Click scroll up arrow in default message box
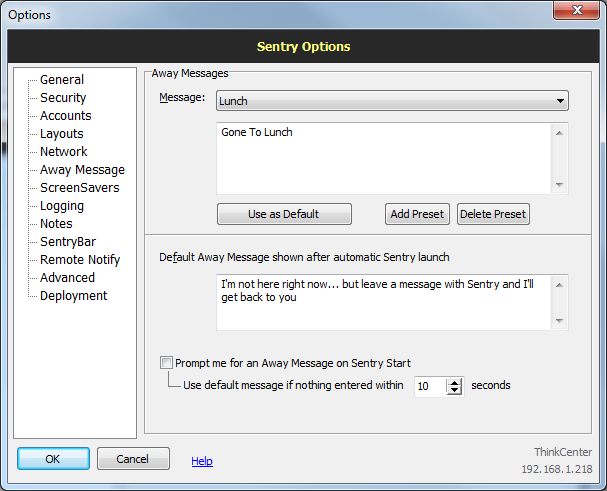The height and width of the screenshot is (491, 607). tap(559, 285)
